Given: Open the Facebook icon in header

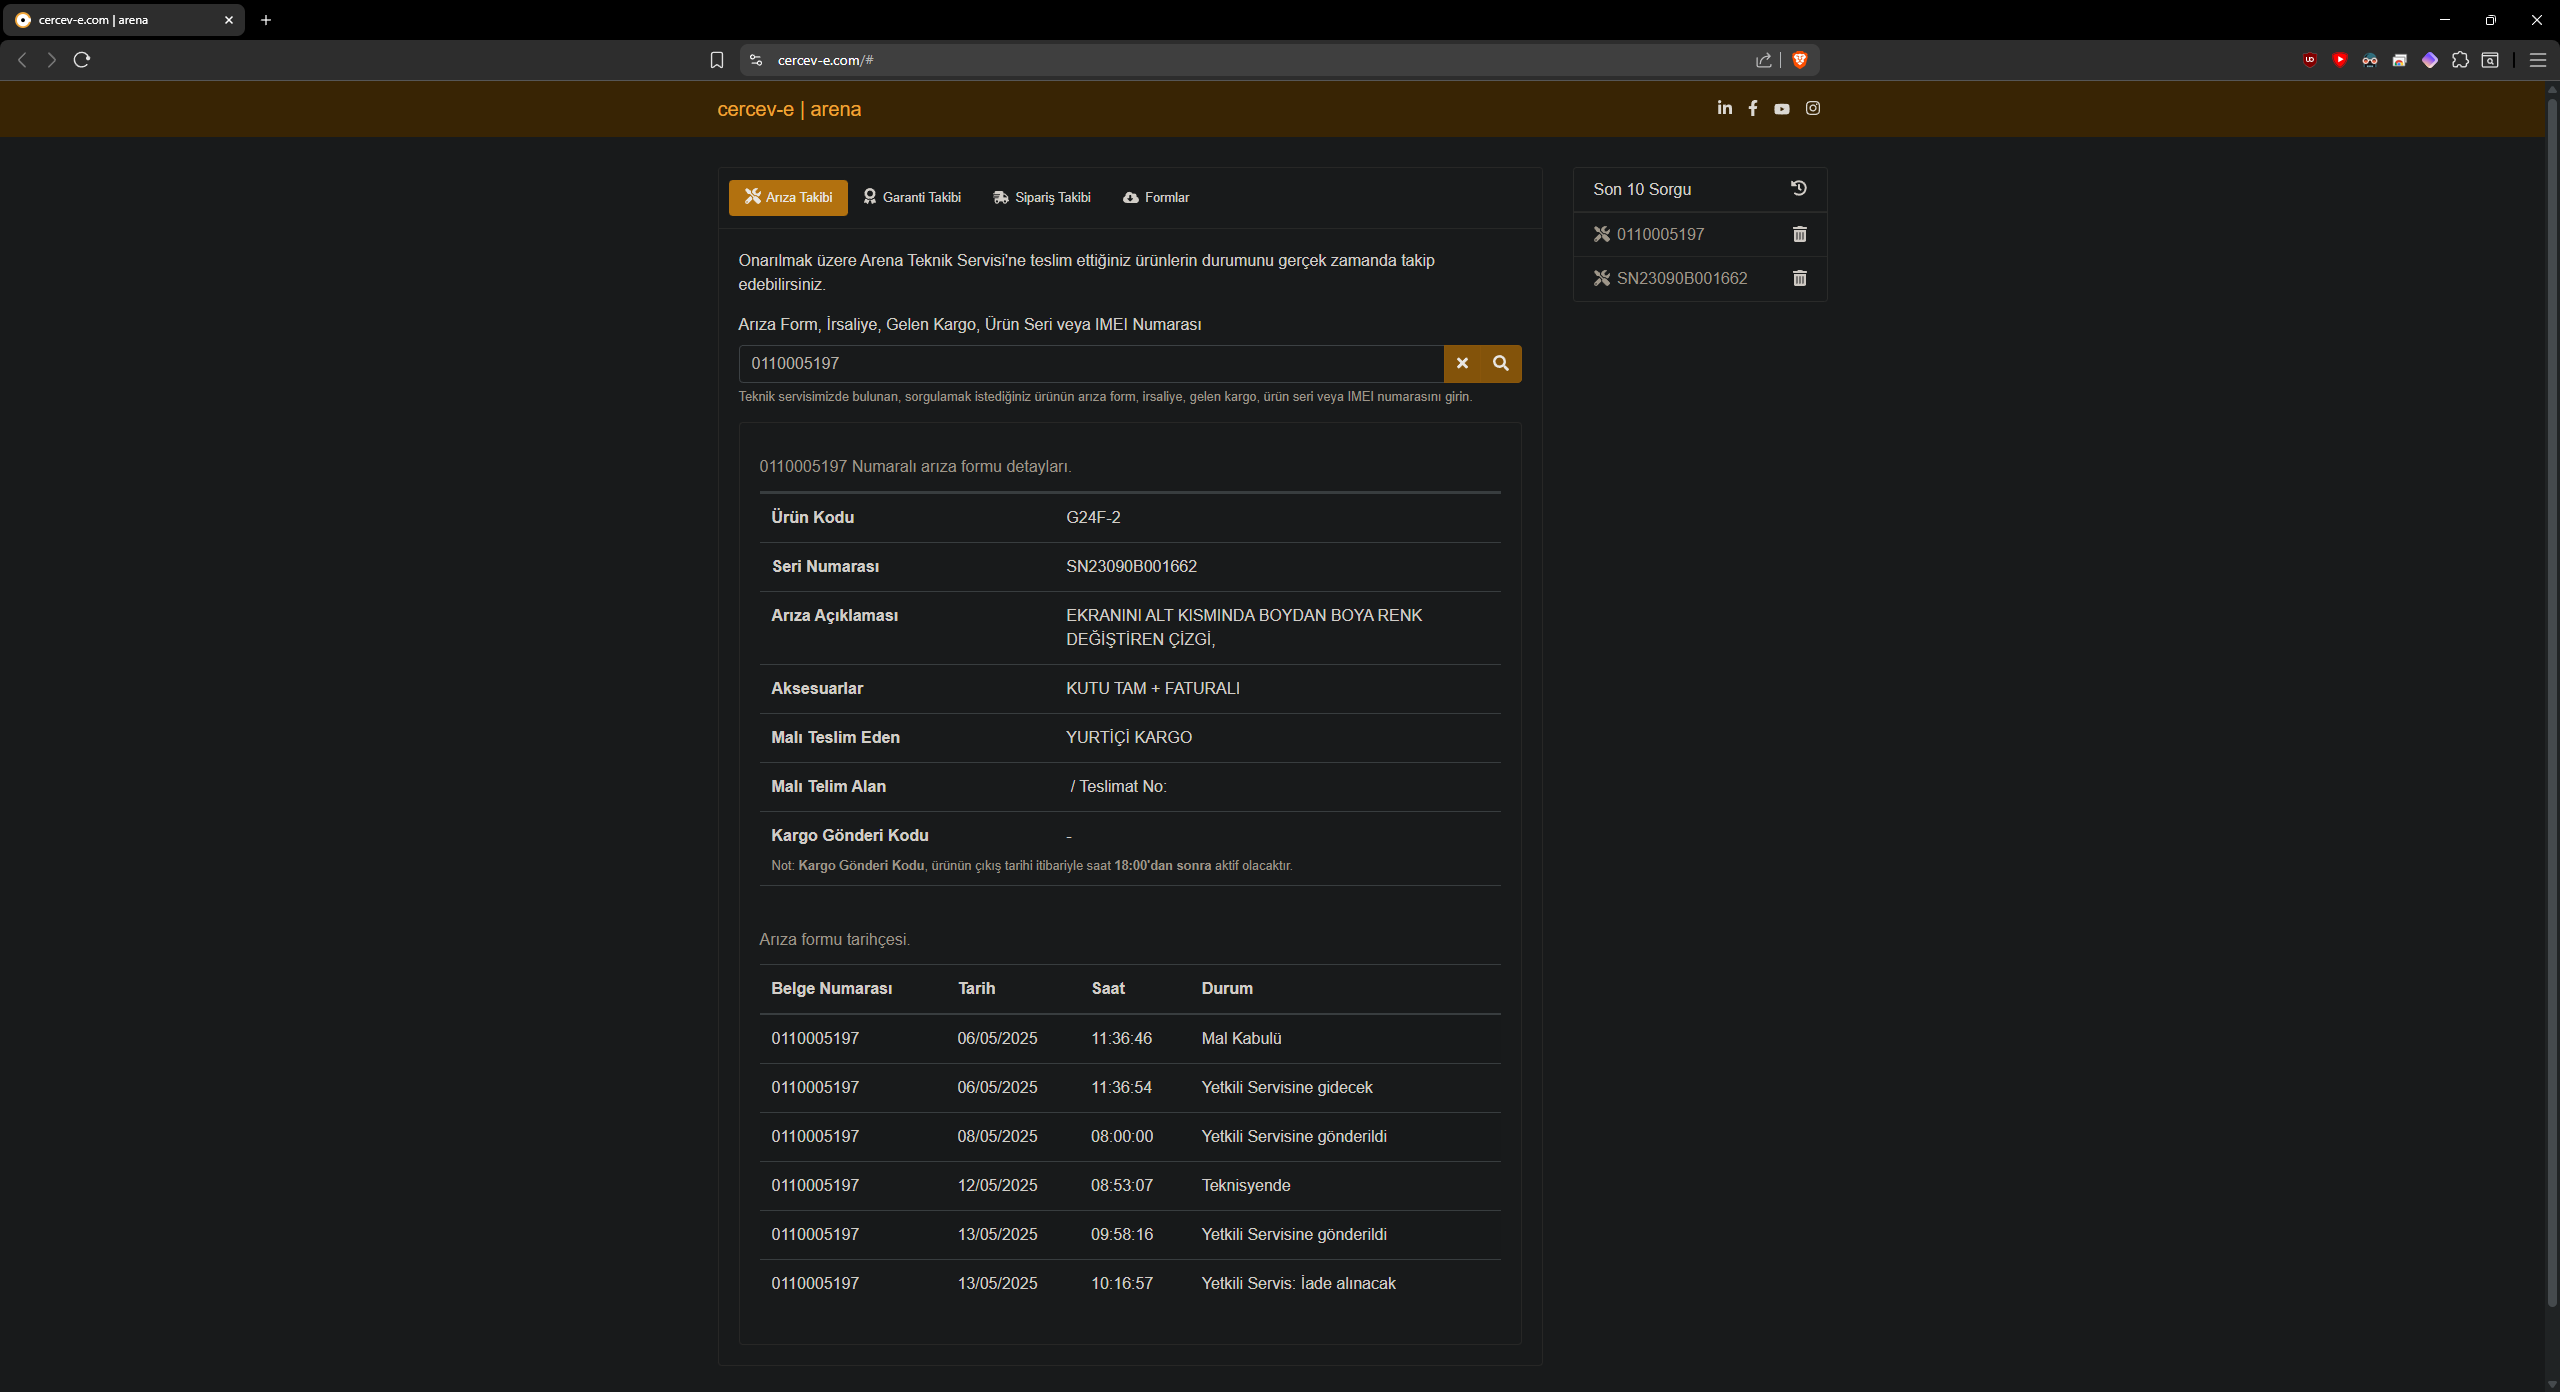Looking at the screenshot, I should point(1752,108).
